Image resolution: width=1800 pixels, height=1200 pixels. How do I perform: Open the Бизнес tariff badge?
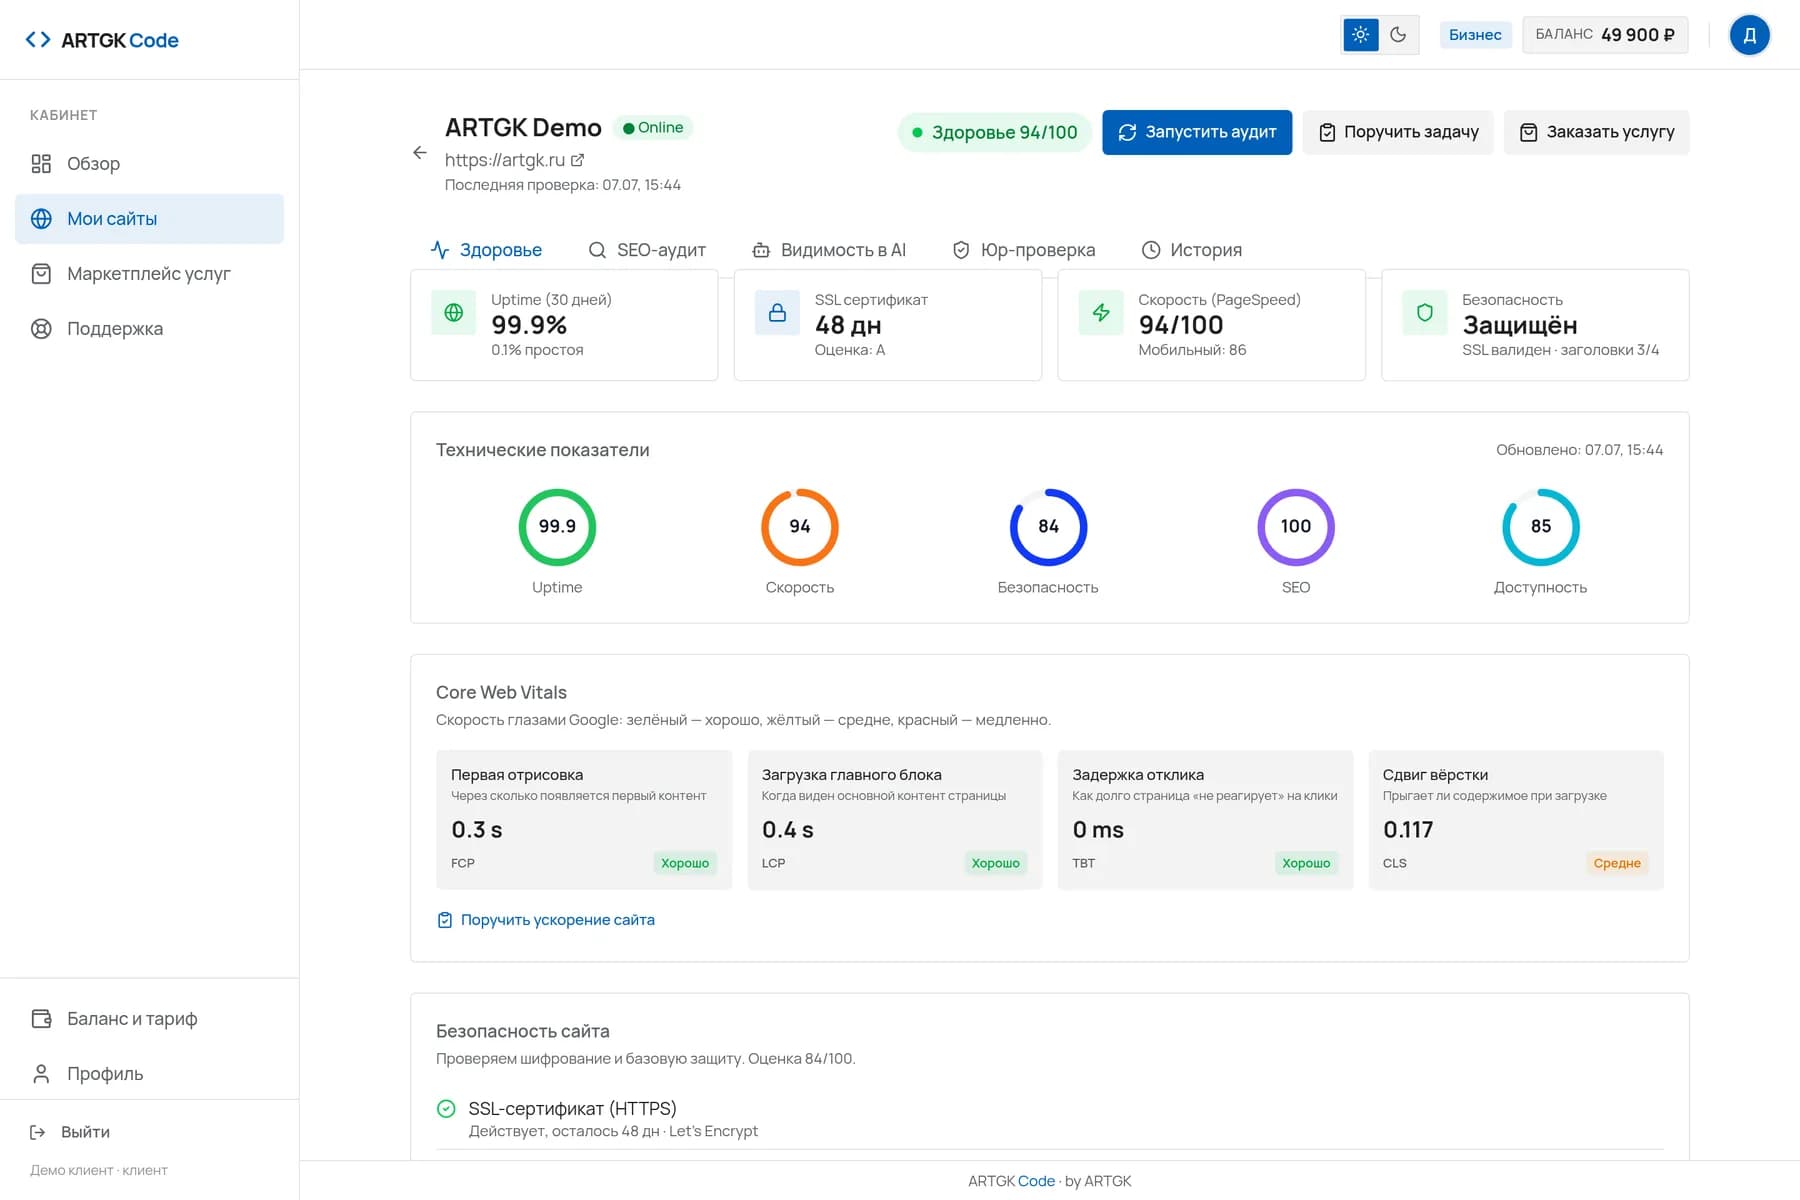(1475, 35)
